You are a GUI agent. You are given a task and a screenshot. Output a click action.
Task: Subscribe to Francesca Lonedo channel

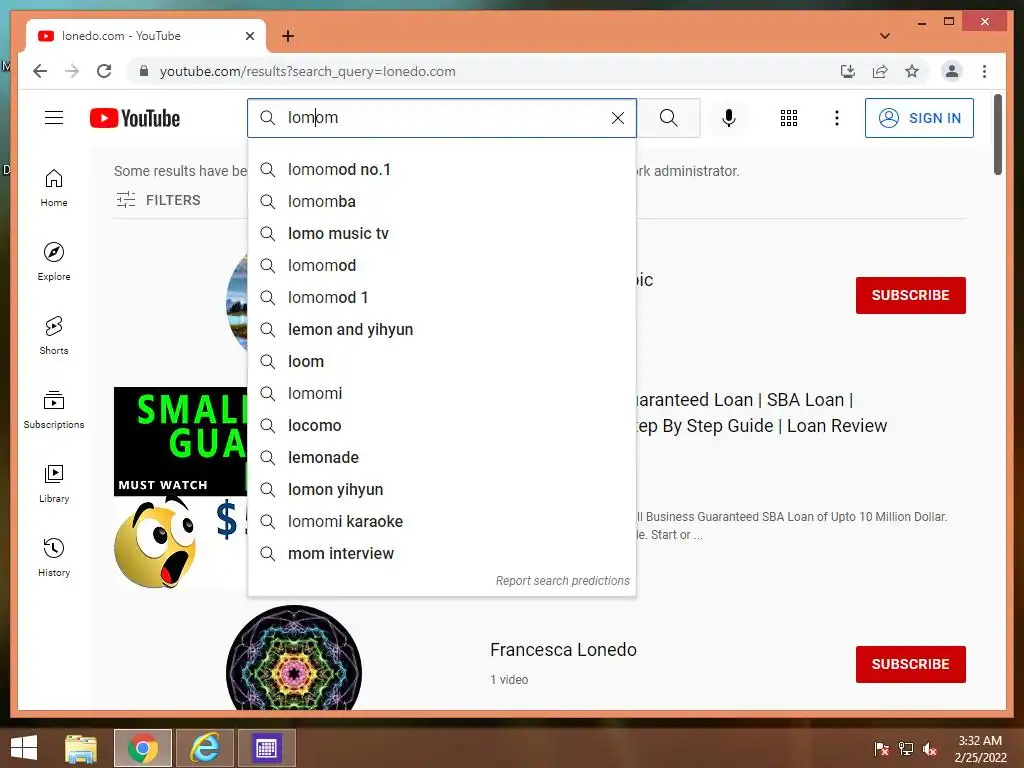pyautogui.click(x=910, y=664)
